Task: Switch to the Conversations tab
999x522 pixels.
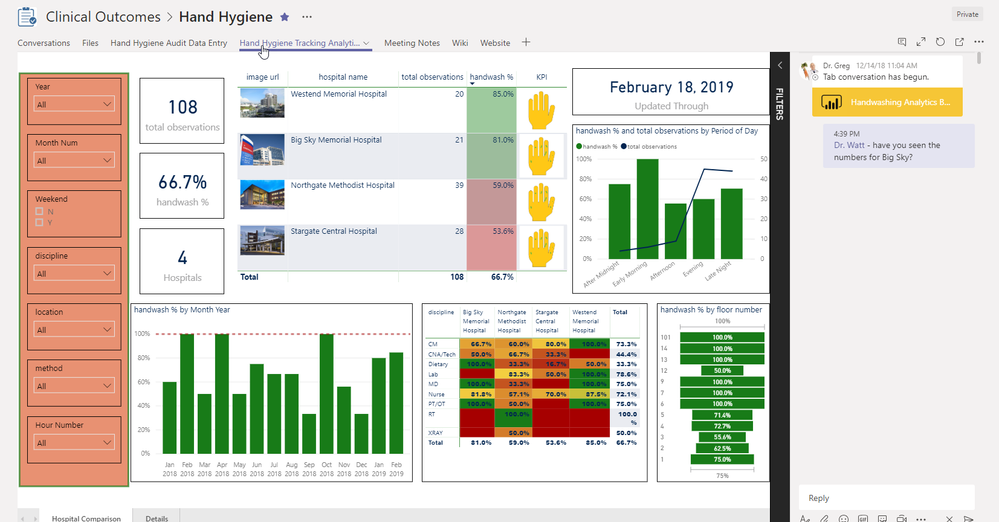Action: (43, 43)
